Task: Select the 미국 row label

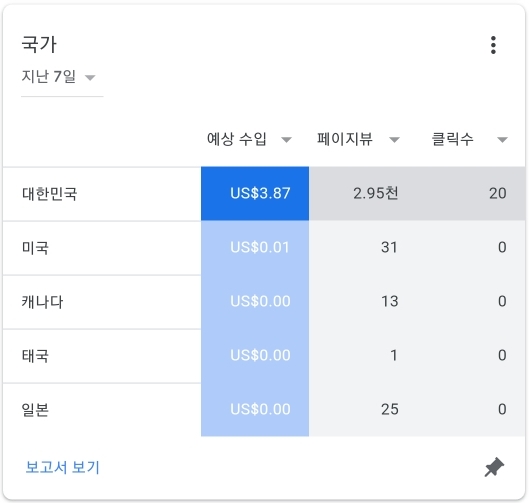Action: (35, 248)
